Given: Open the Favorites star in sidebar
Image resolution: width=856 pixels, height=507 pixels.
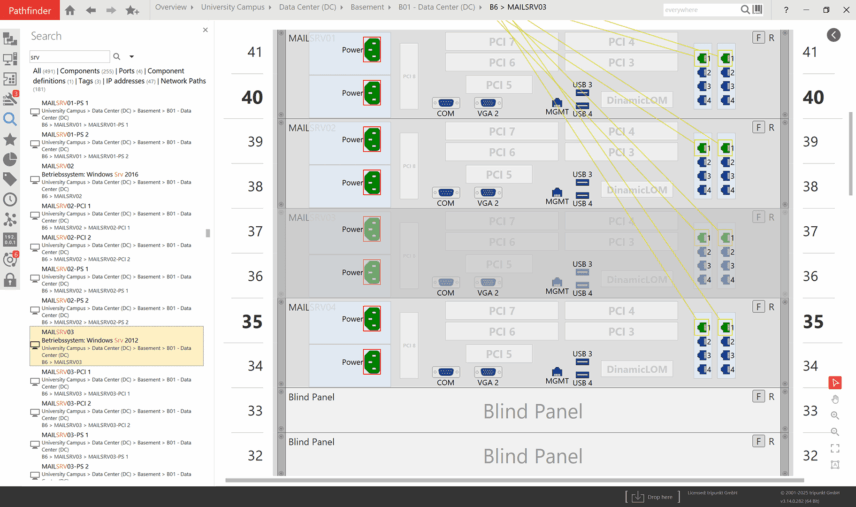Looking at the screenshot, I should [10, 139].
